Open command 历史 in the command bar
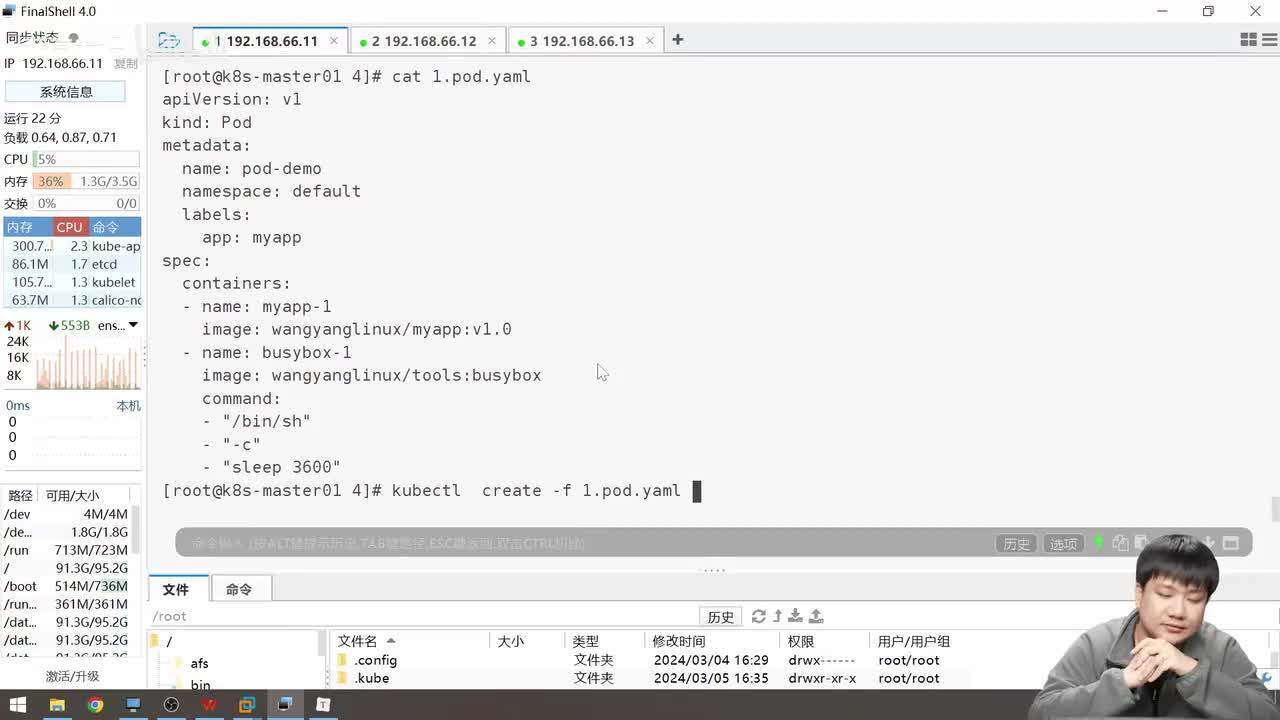The width and height of the screenshot is (1280, 720). click(1017, 543)
